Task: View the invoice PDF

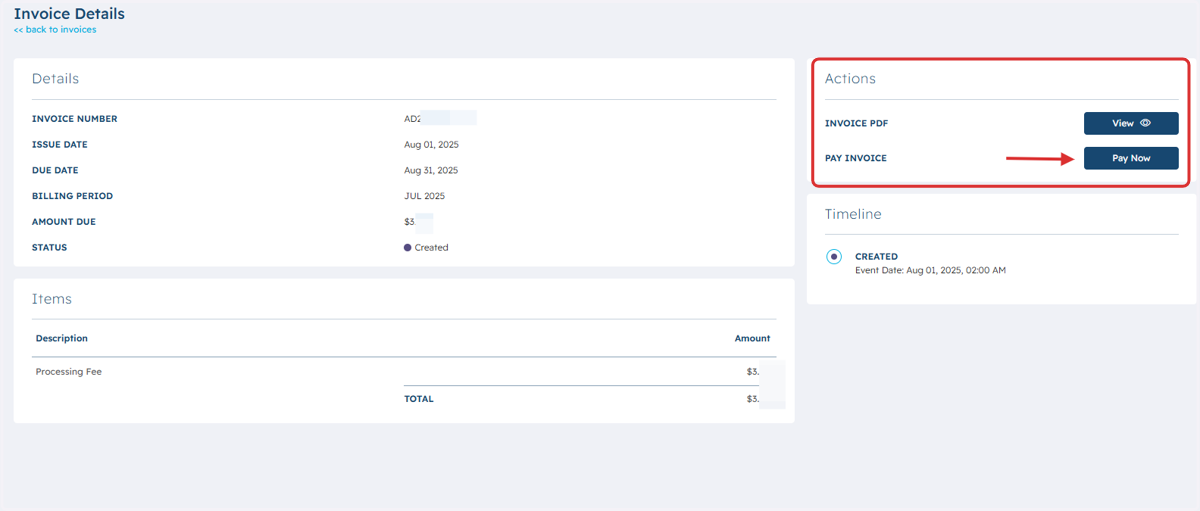Action: tap(1131, 123)
